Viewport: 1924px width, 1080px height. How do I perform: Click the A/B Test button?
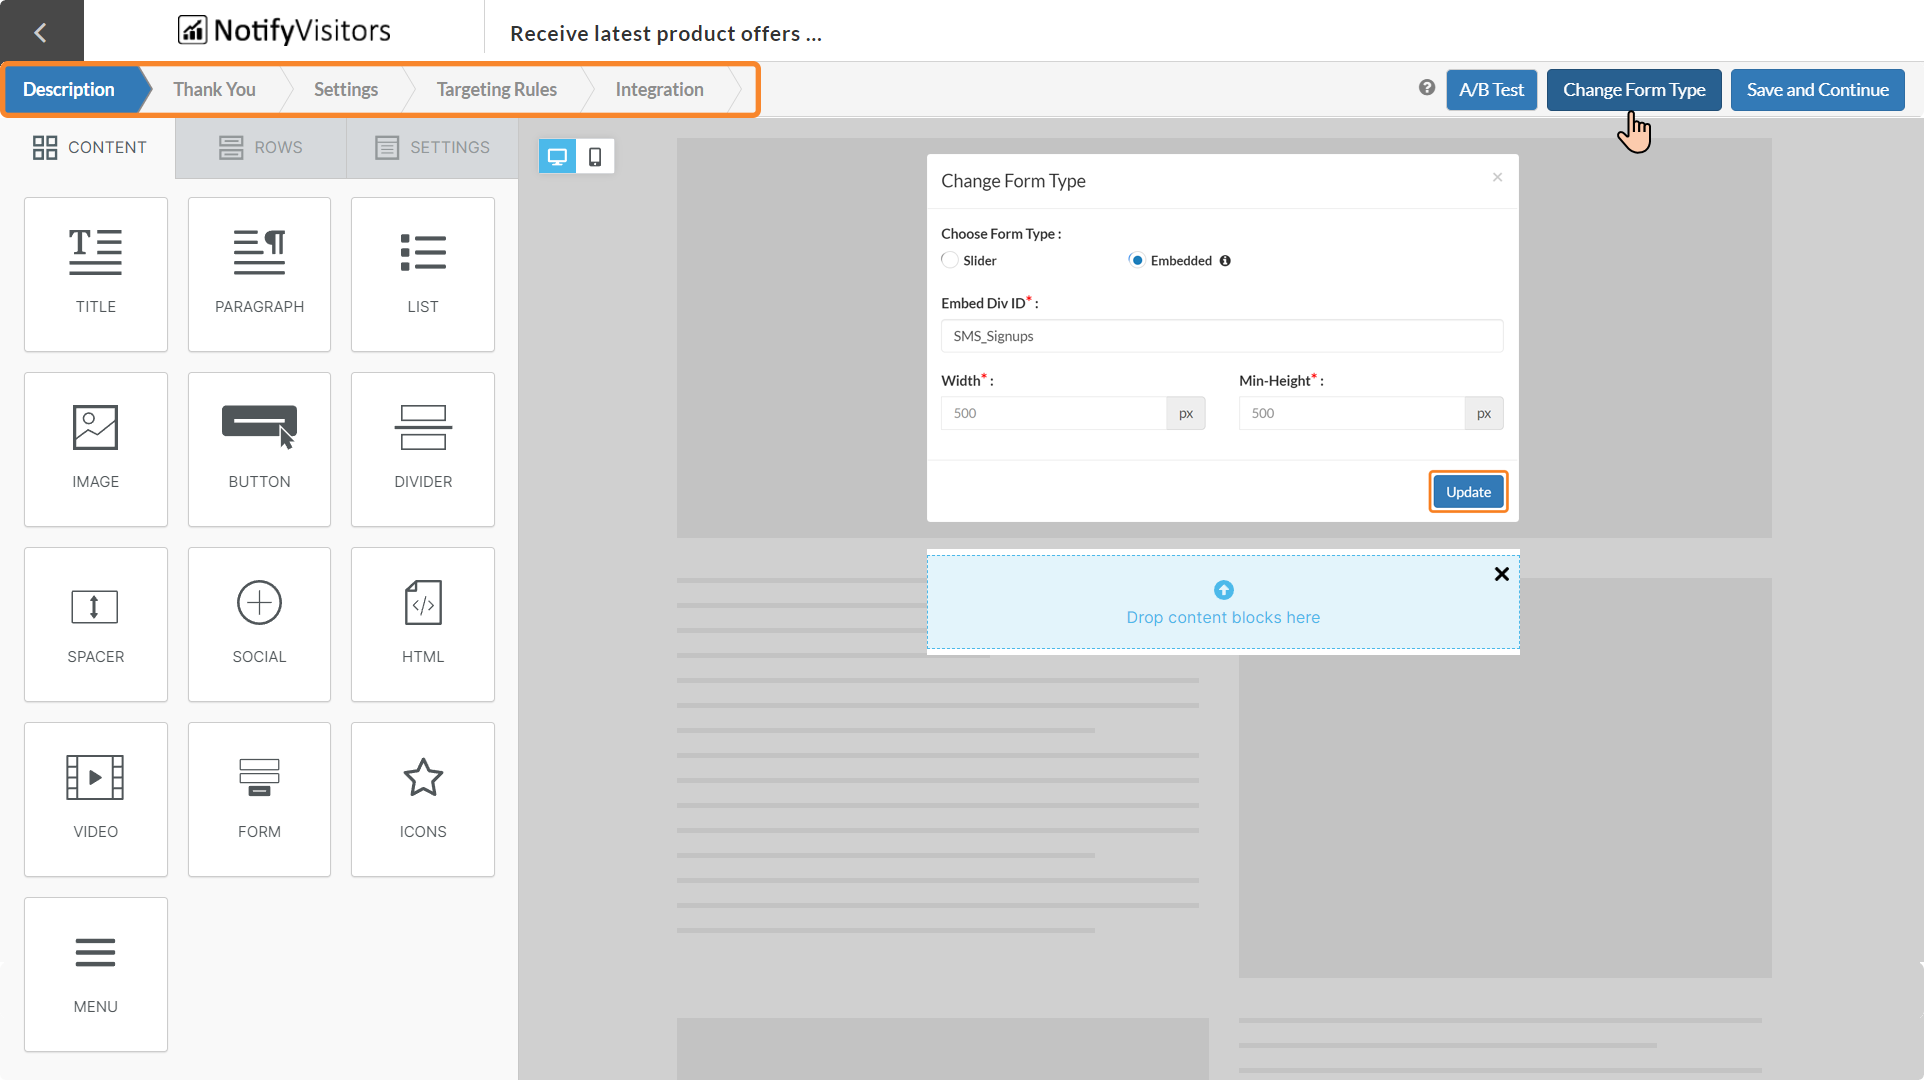tap(1491, 89)
